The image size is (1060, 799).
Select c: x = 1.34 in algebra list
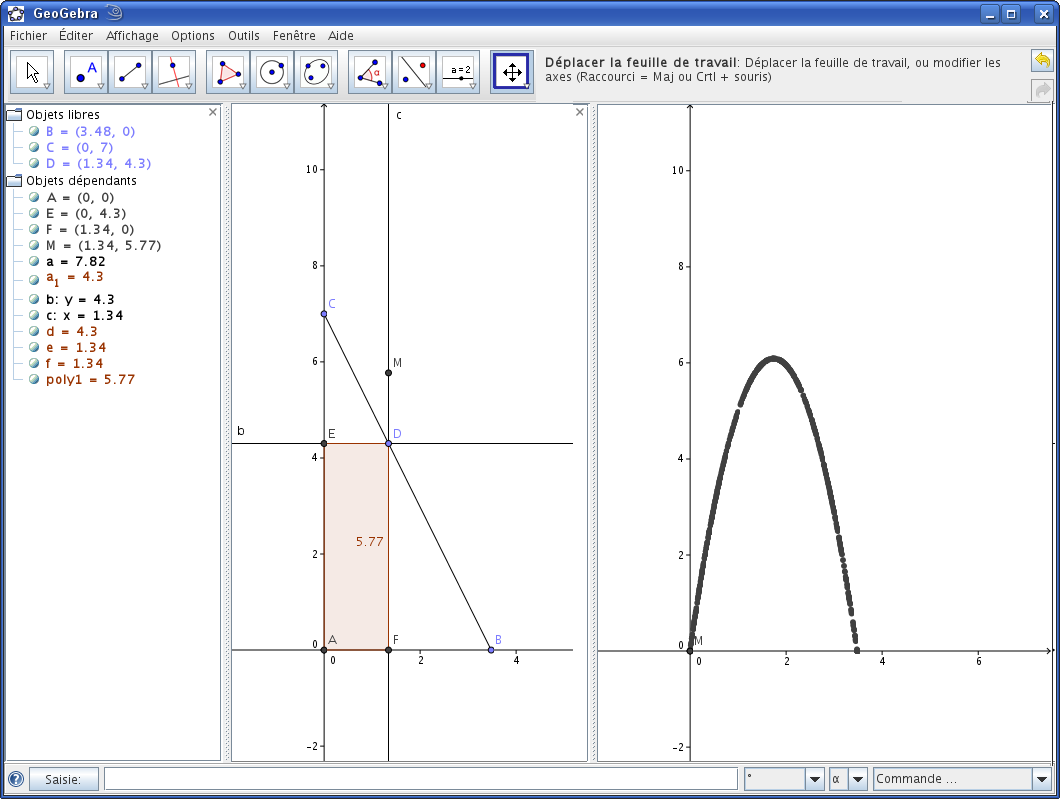(85, 316)
